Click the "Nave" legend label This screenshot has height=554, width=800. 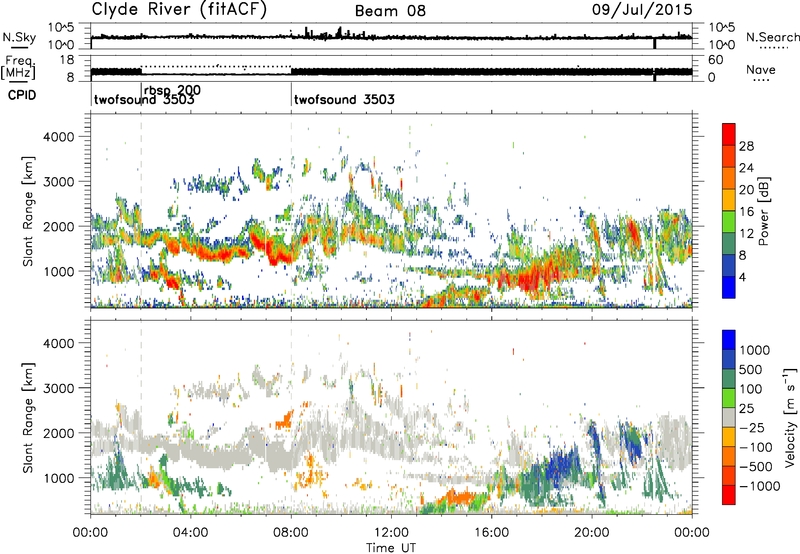tap(761, 70)
